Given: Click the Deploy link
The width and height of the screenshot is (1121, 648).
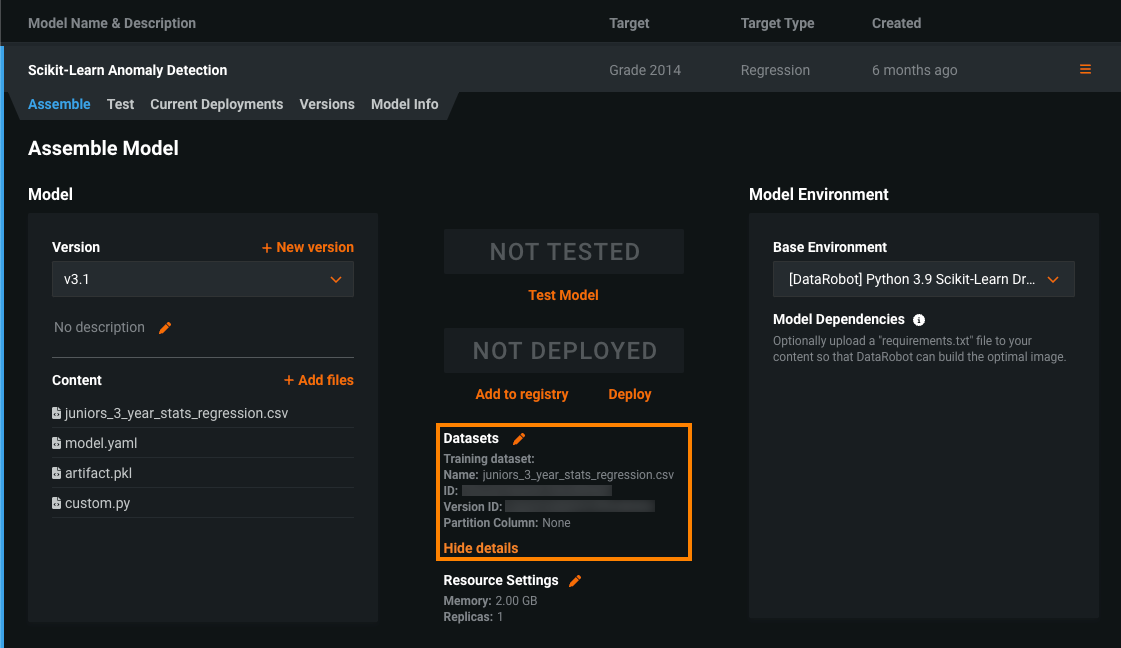Looking at the screenshot, I should pyautogui.click(x=630, y=394).
